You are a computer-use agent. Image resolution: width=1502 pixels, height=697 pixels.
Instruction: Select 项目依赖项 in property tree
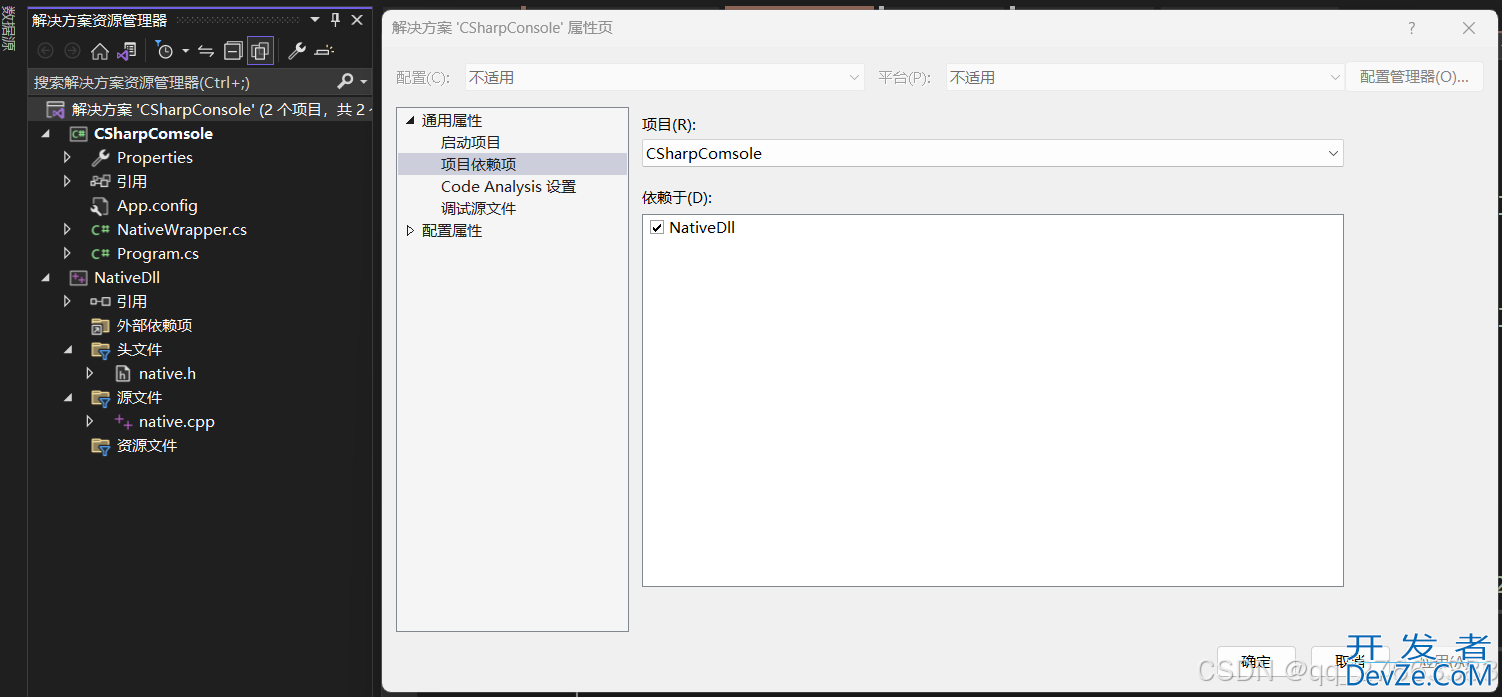(479, 164)
